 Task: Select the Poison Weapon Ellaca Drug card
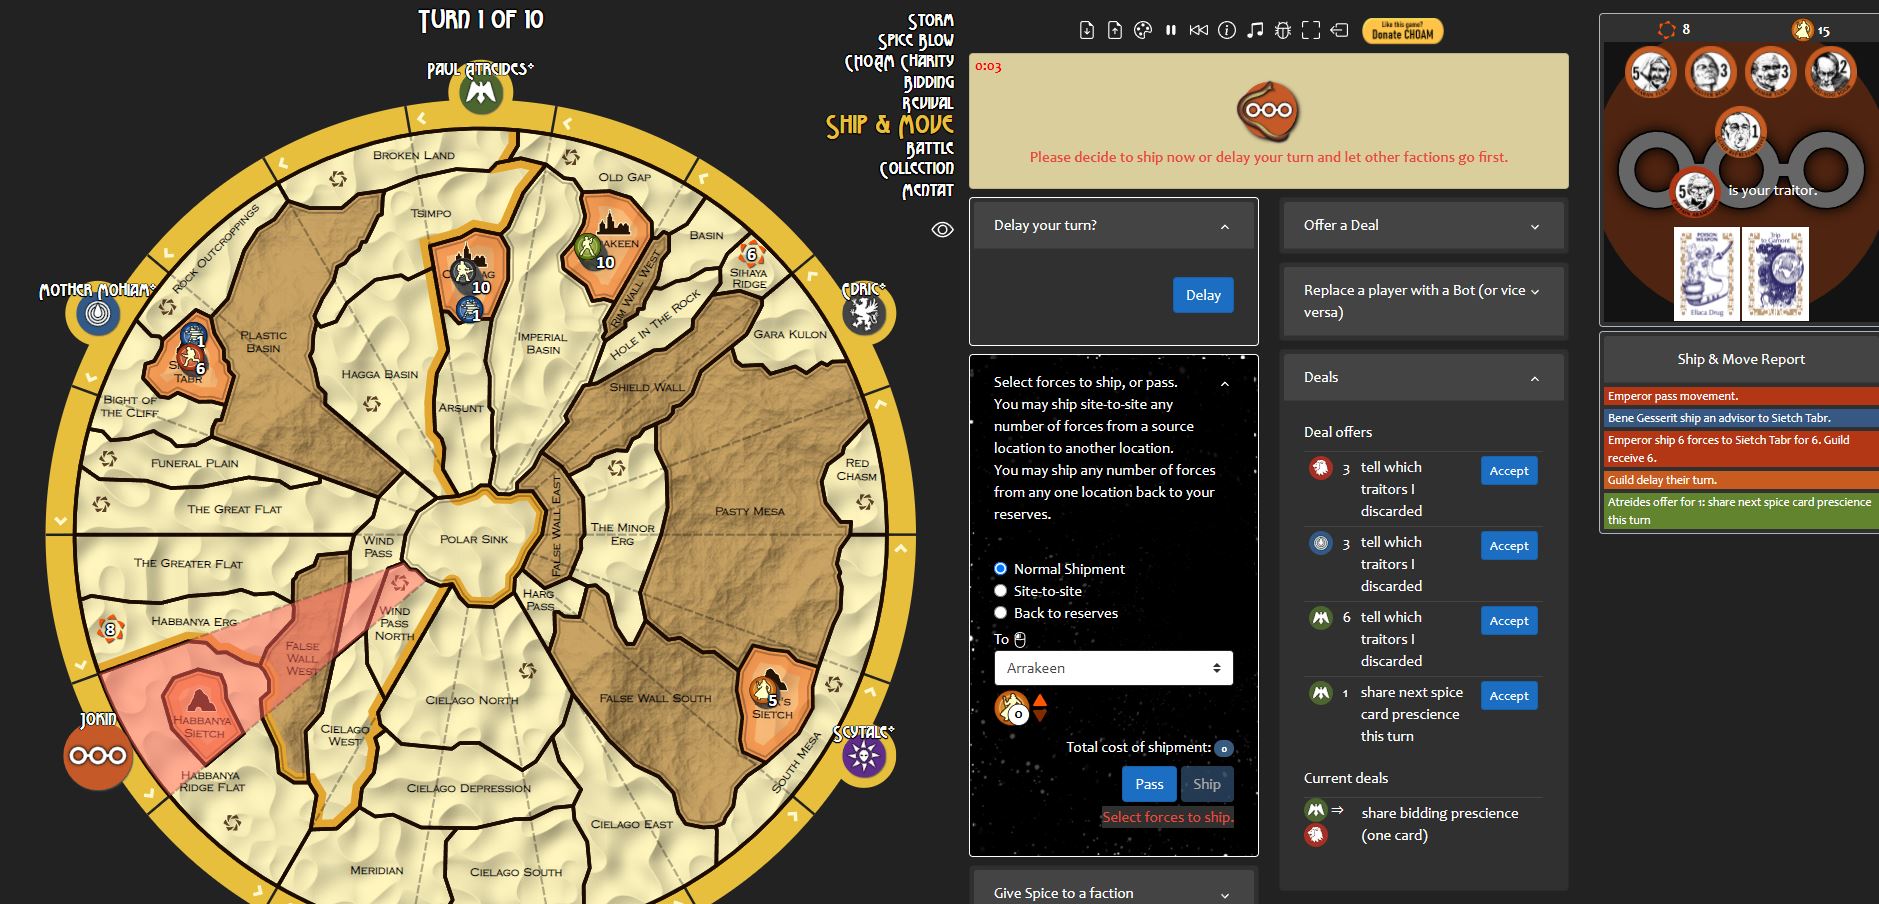click(1706, 274)
